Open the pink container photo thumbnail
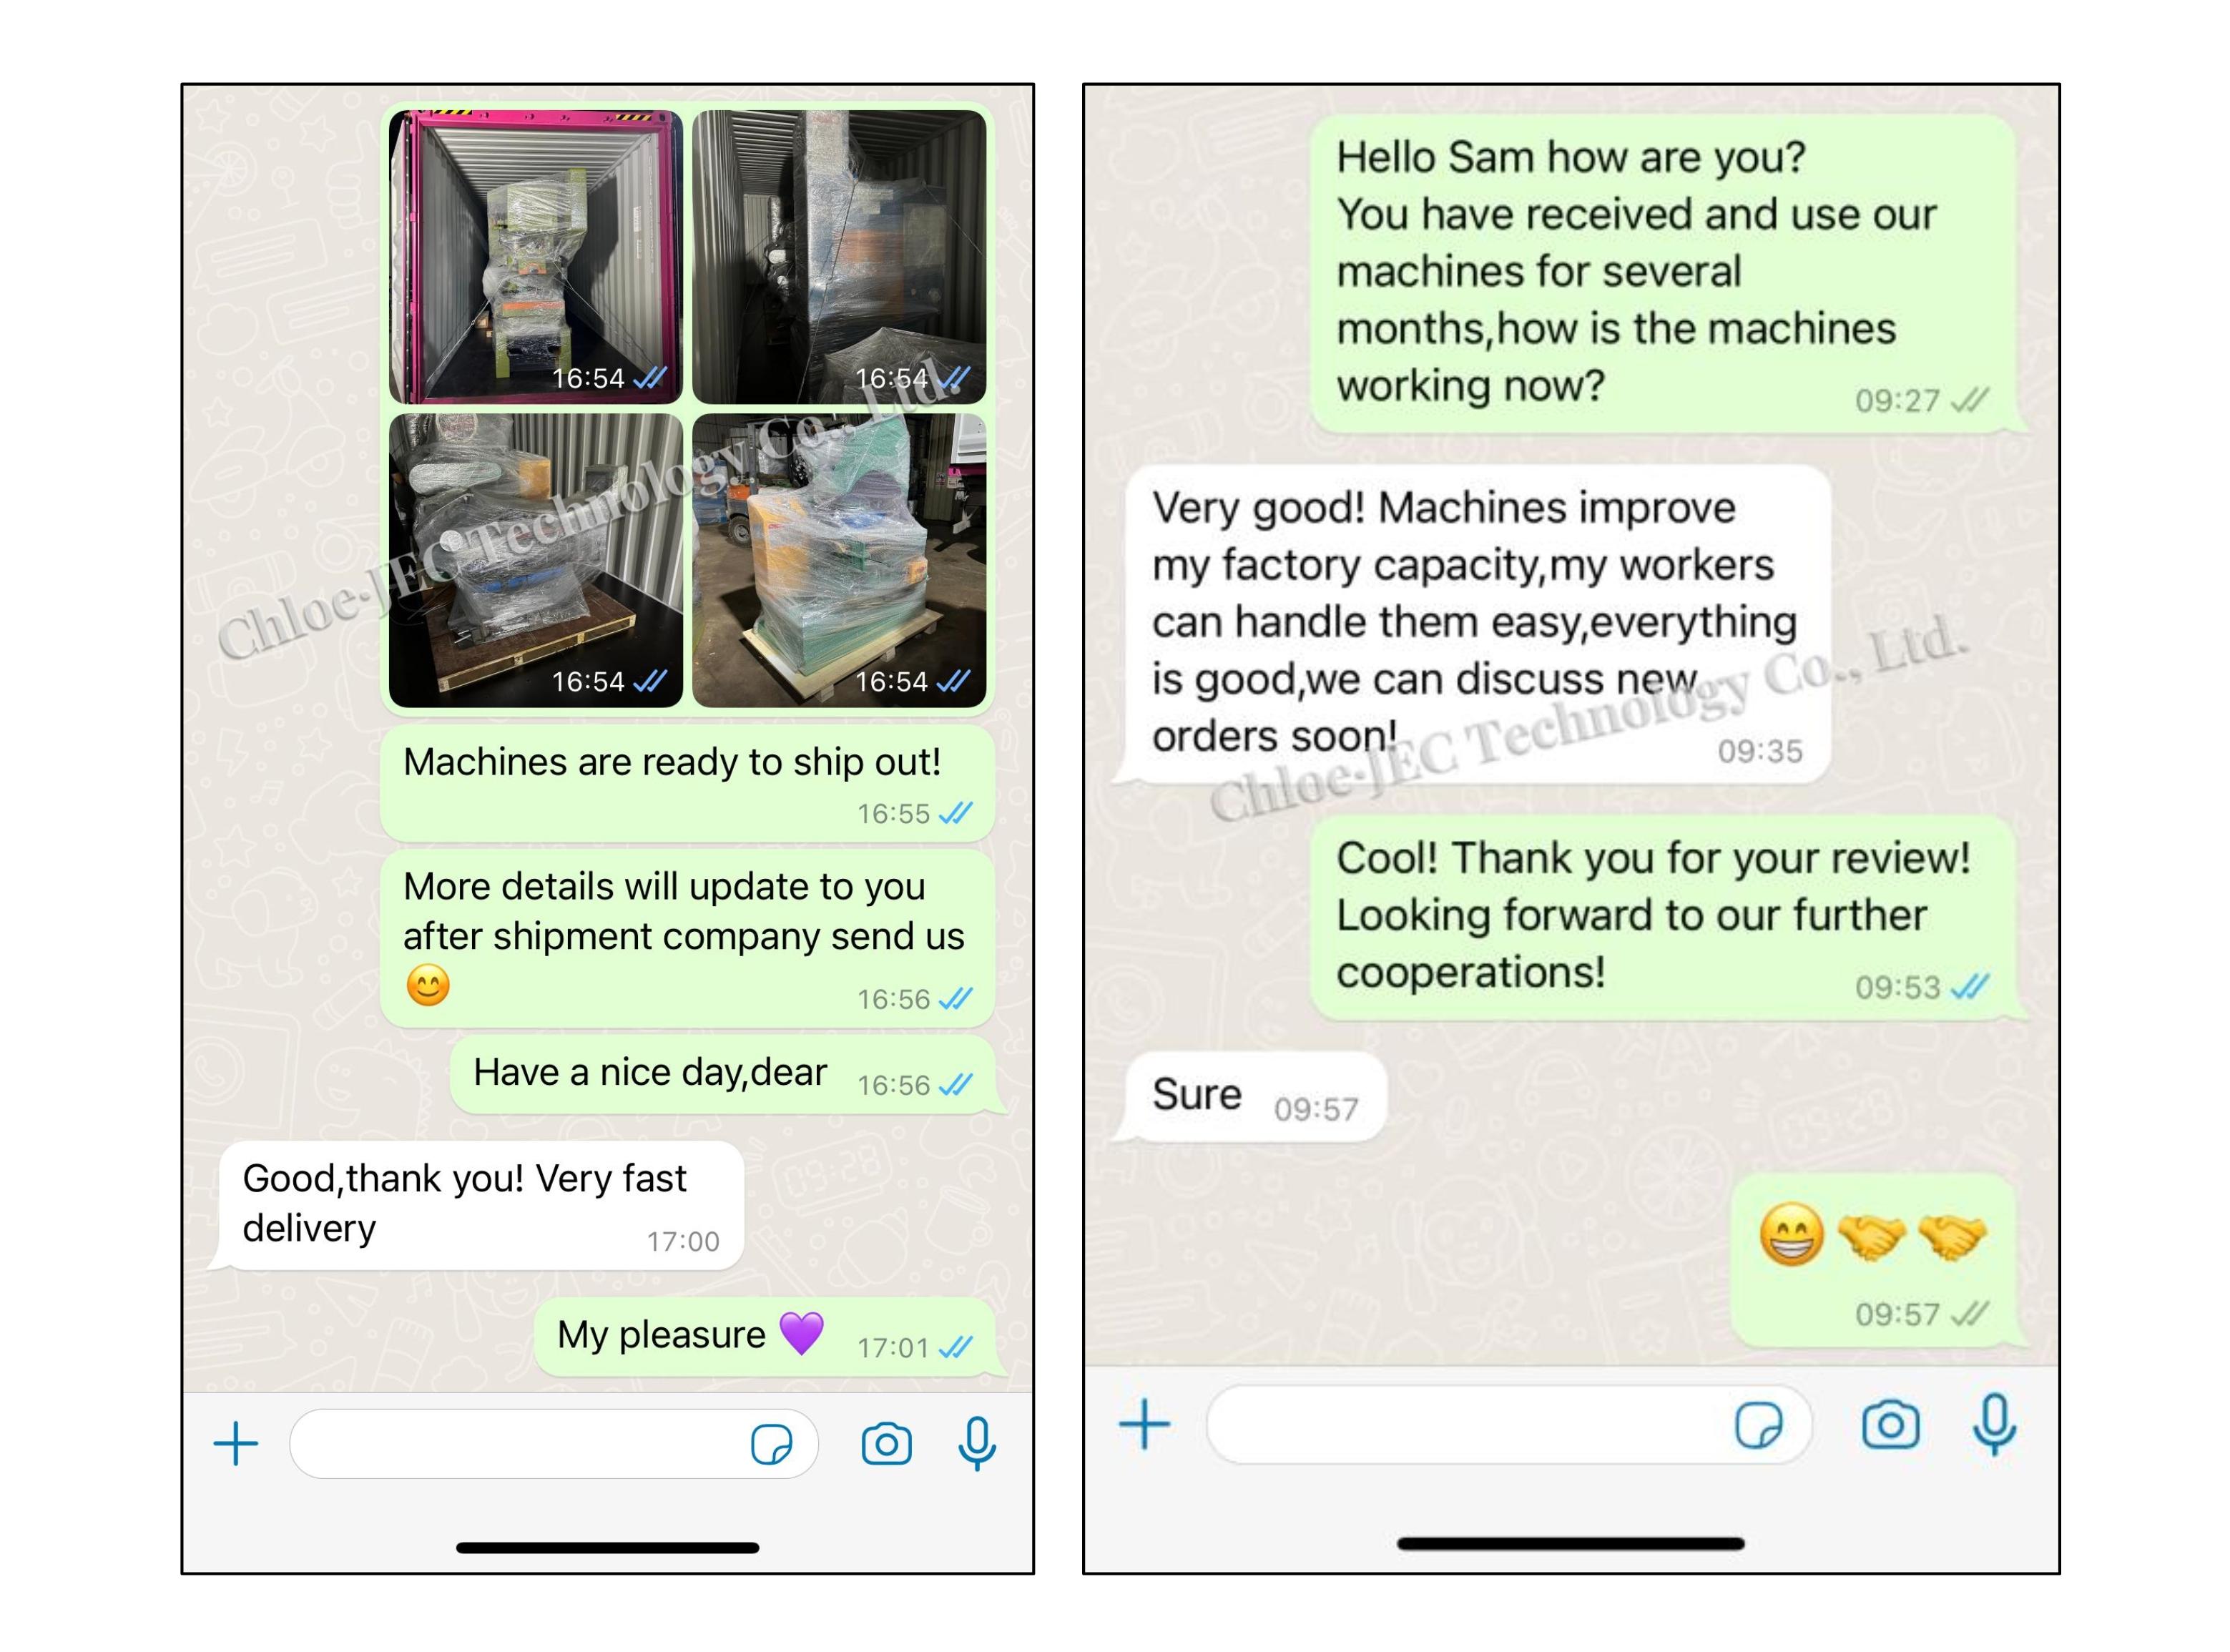This screenshot has width=2230, height=1652. 536,257
